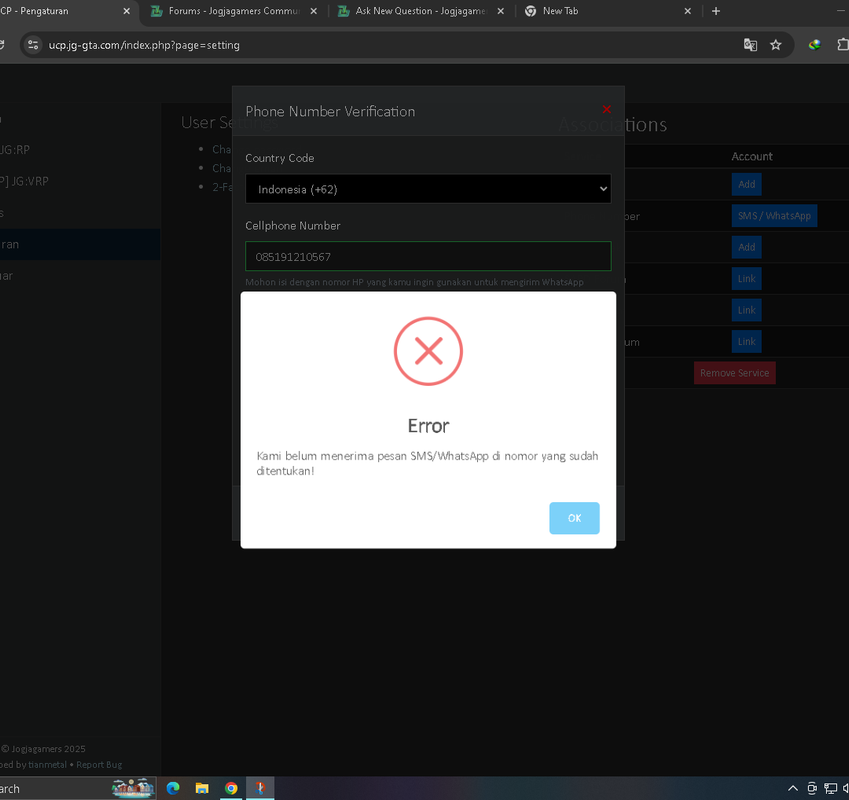Select JG:VRP in the sidebar
The height and width of the screenshot is (800, 849).
(24, 181)
